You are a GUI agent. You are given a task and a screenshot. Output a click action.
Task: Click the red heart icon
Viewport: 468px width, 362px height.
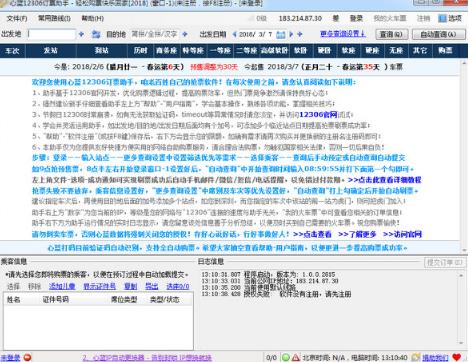pos(457,357)
